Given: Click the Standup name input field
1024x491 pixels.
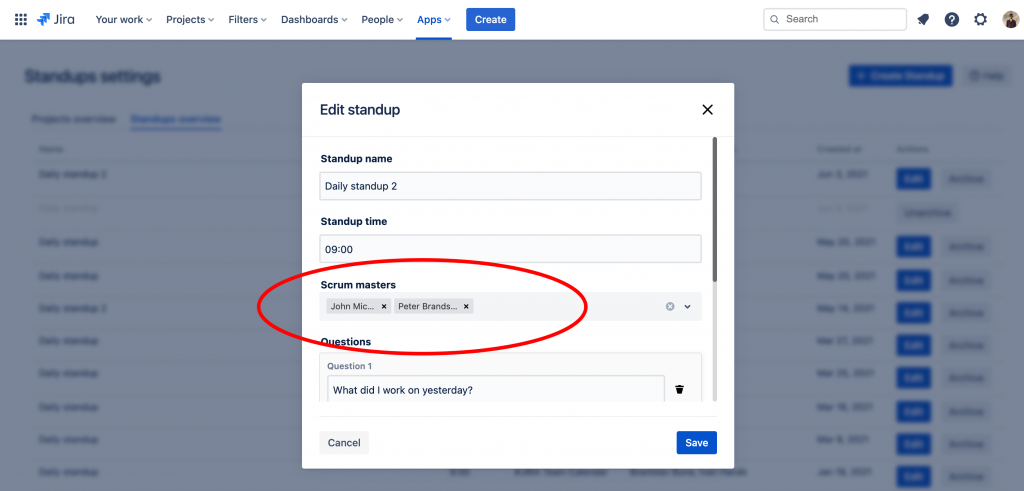Looking at the screenshot, I should coord(511,186).
